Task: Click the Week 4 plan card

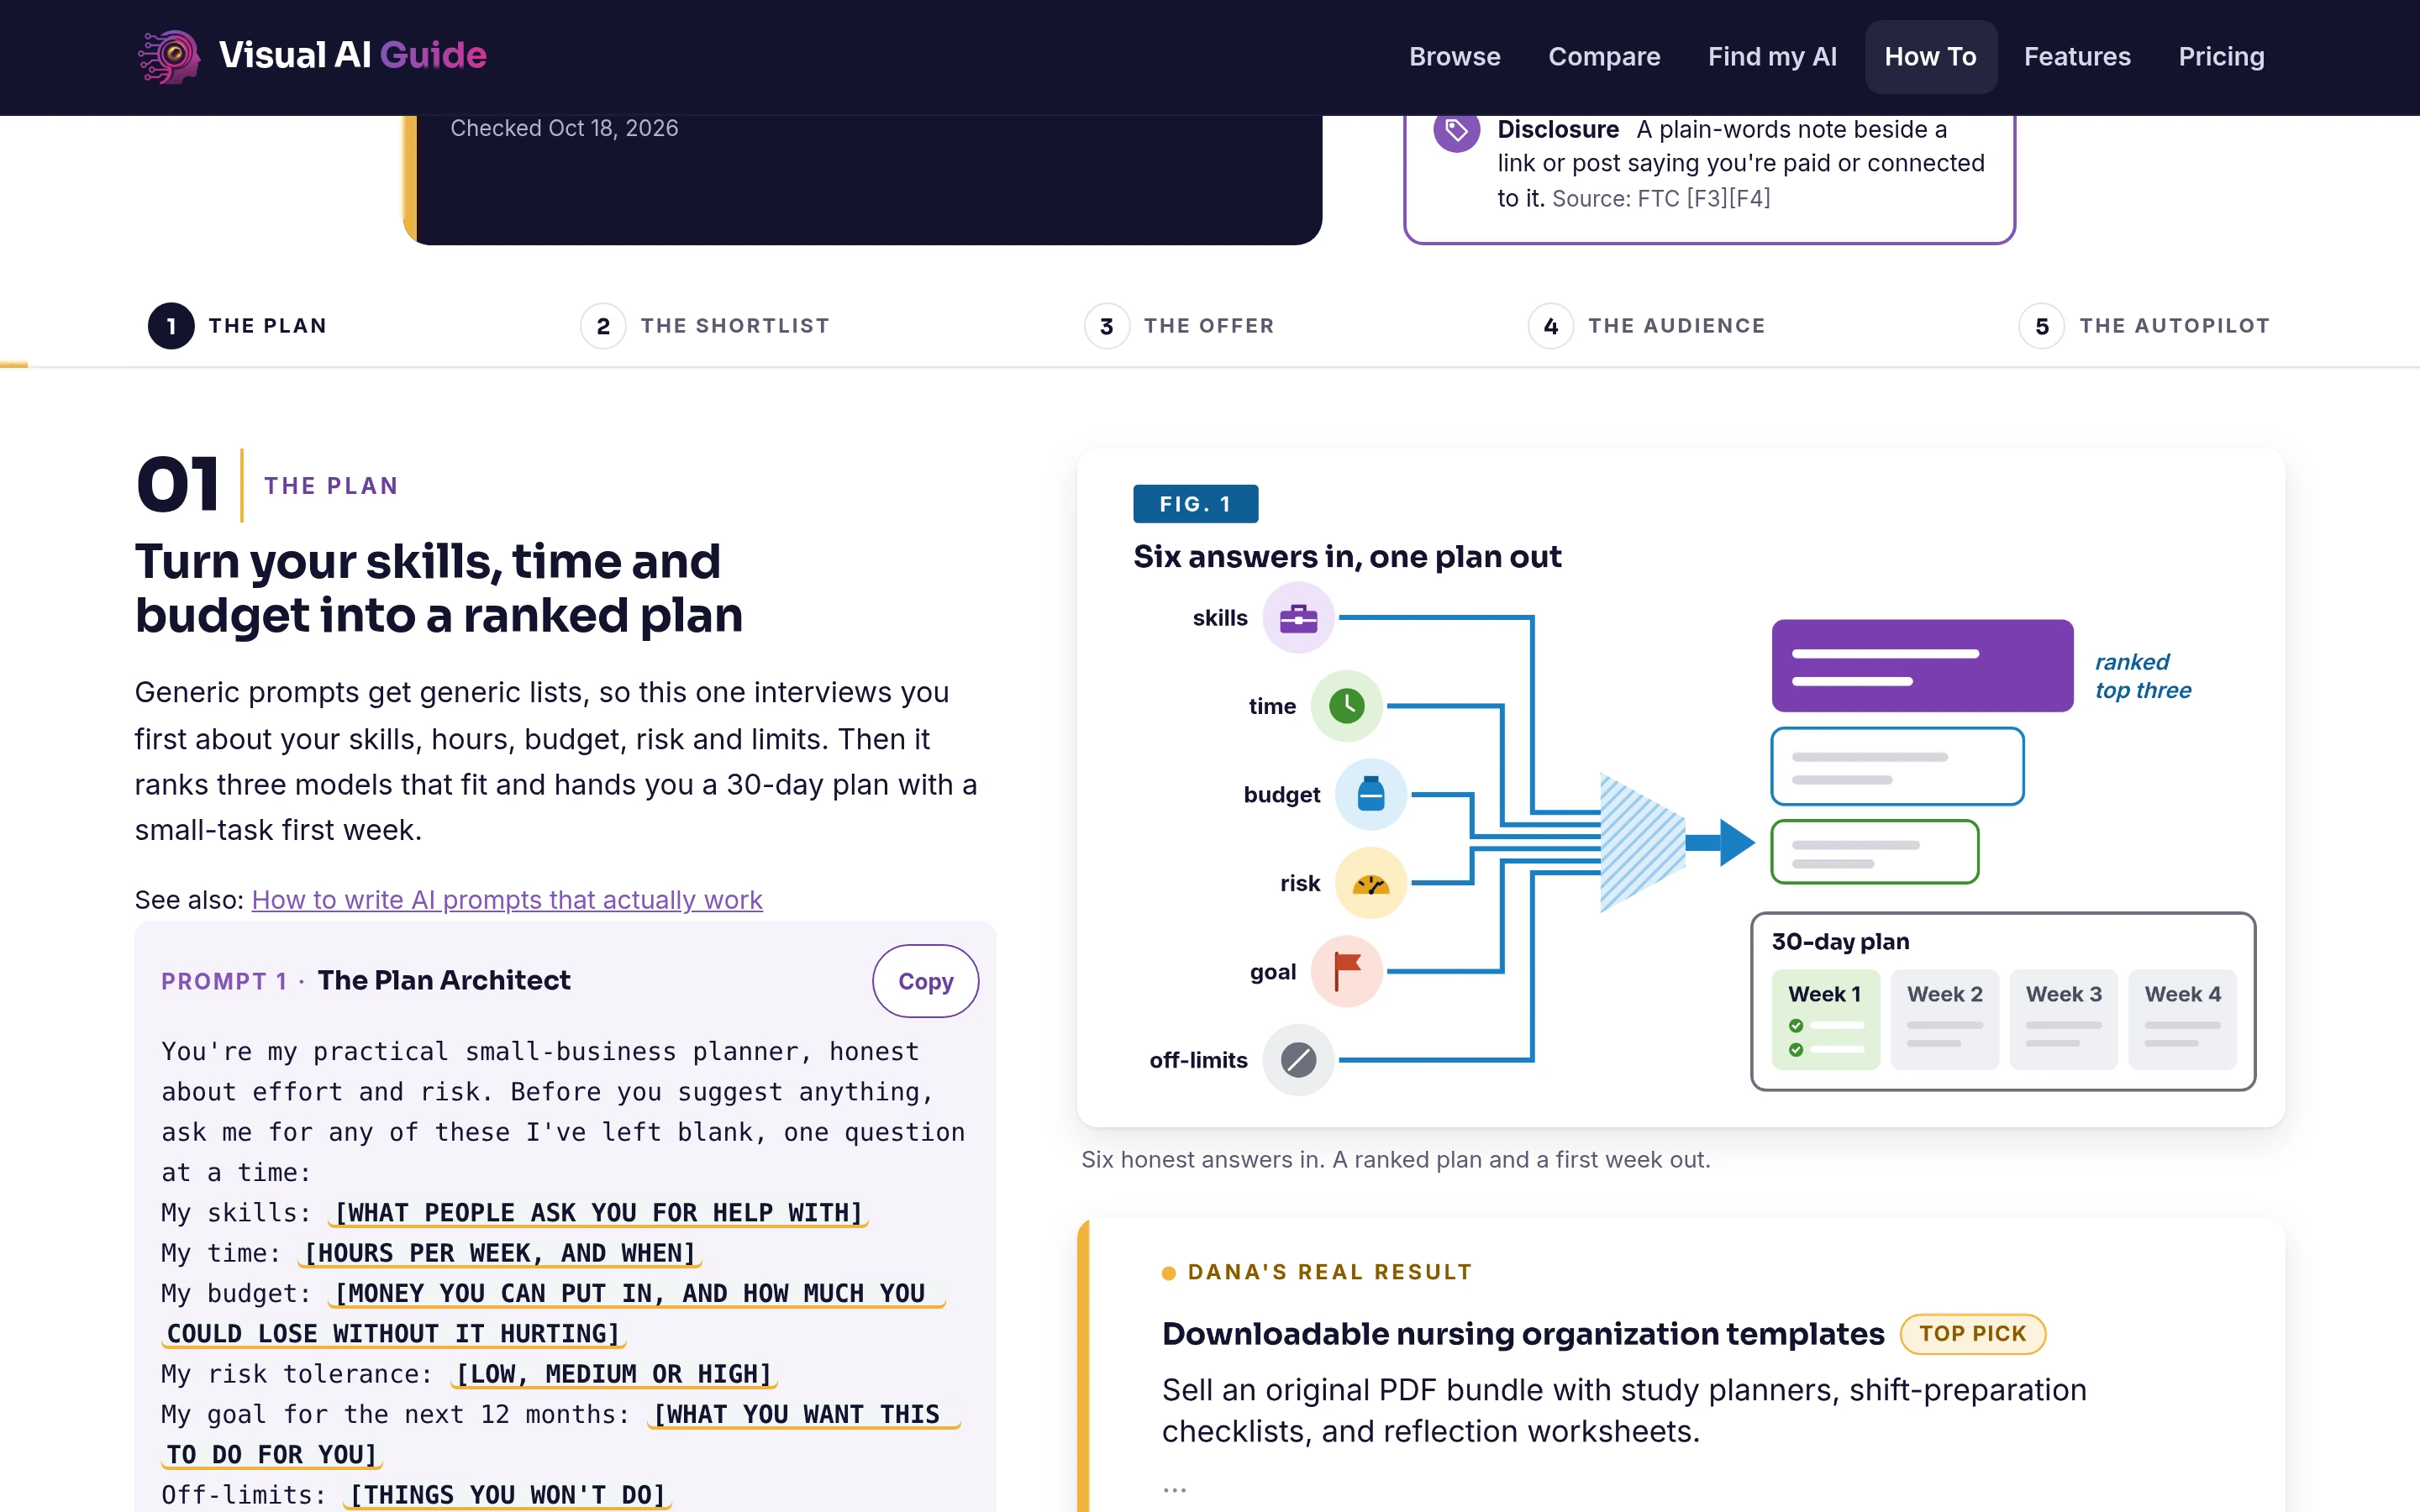Action: tap(2182, 1019)
